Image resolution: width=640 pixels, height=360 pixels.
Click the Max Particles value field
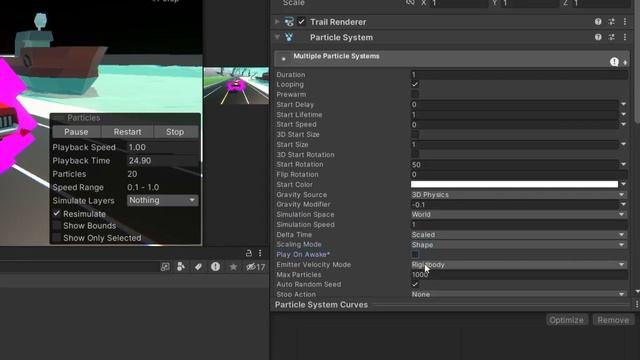519,274
